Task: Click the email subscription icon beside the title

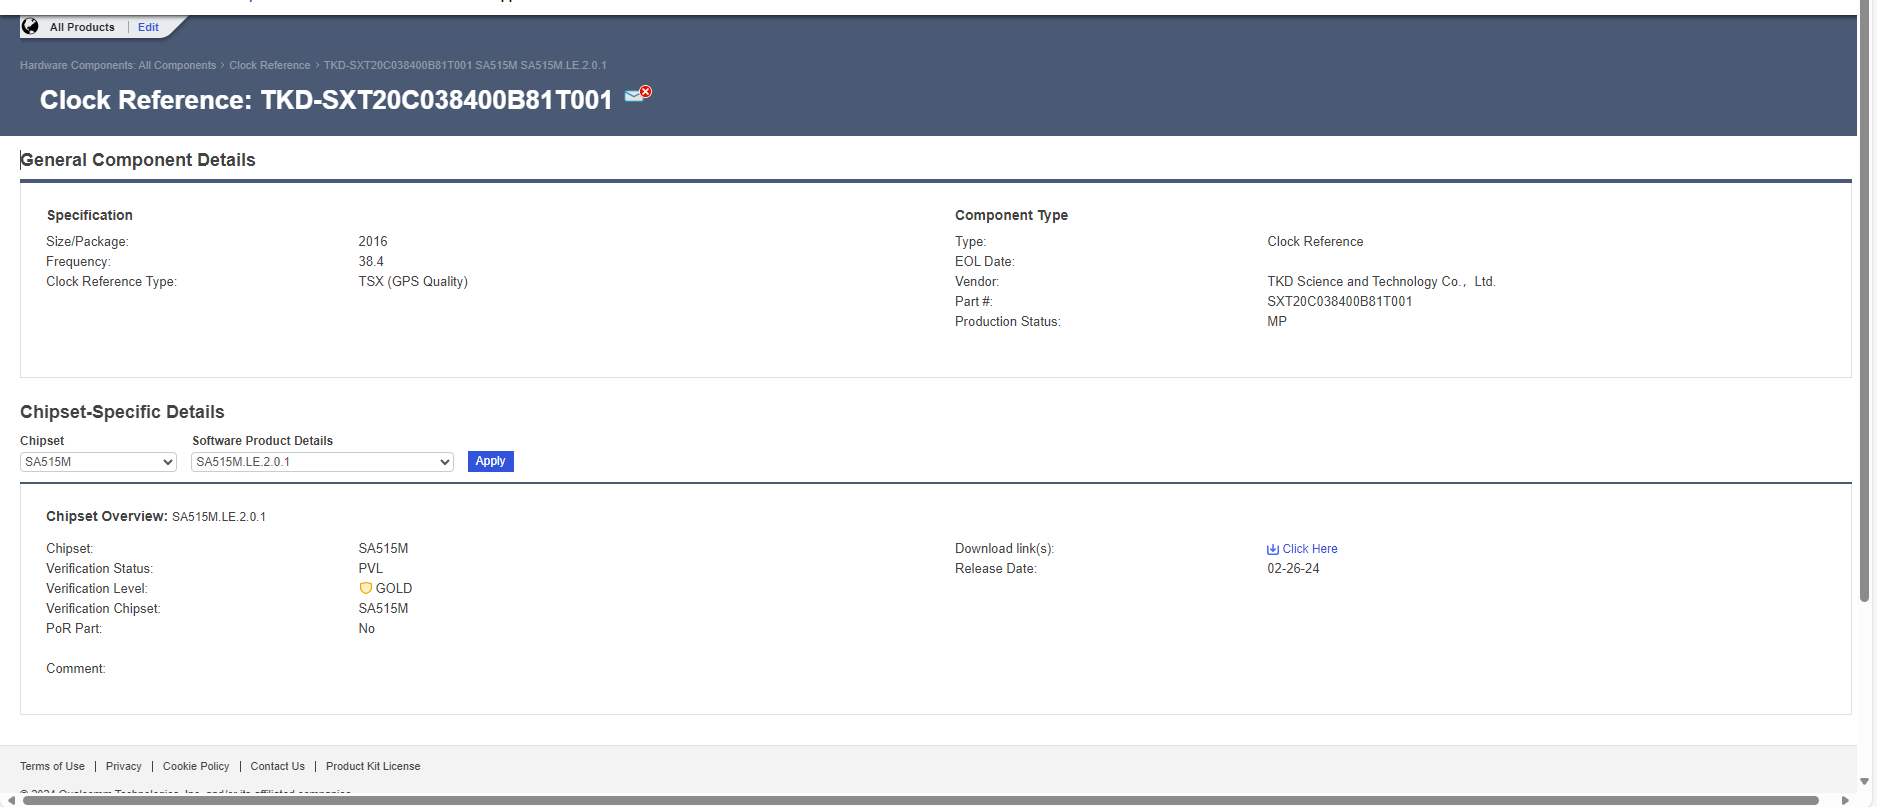Action: tap(637, 94)
